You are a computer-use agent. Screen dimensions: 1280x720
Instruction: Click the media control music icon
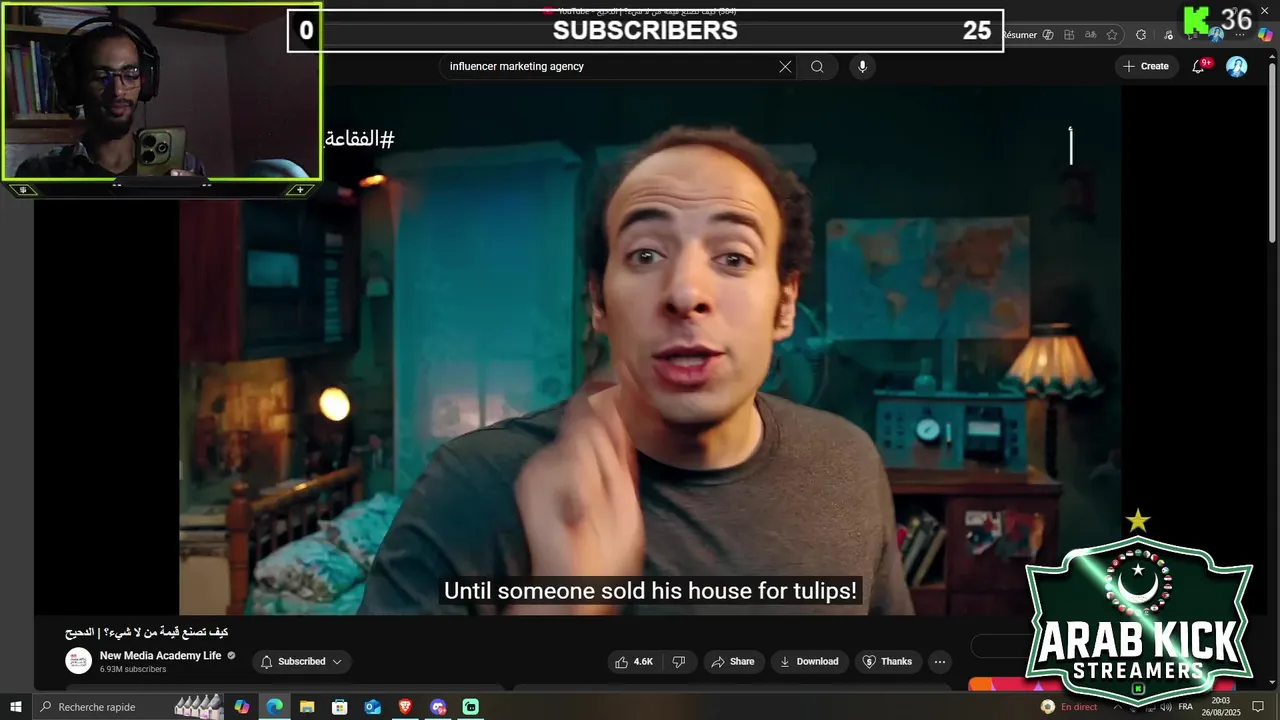click(x=1168, y=35)
